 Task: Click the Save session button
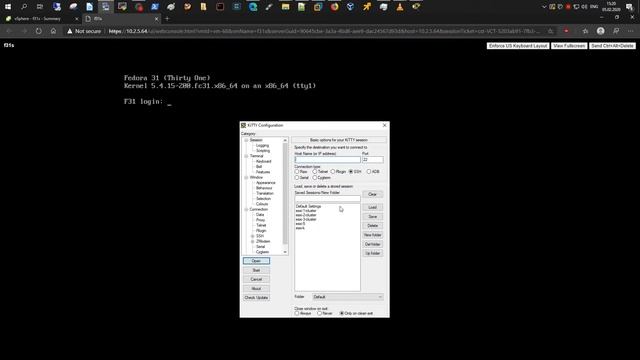(373, 217)
